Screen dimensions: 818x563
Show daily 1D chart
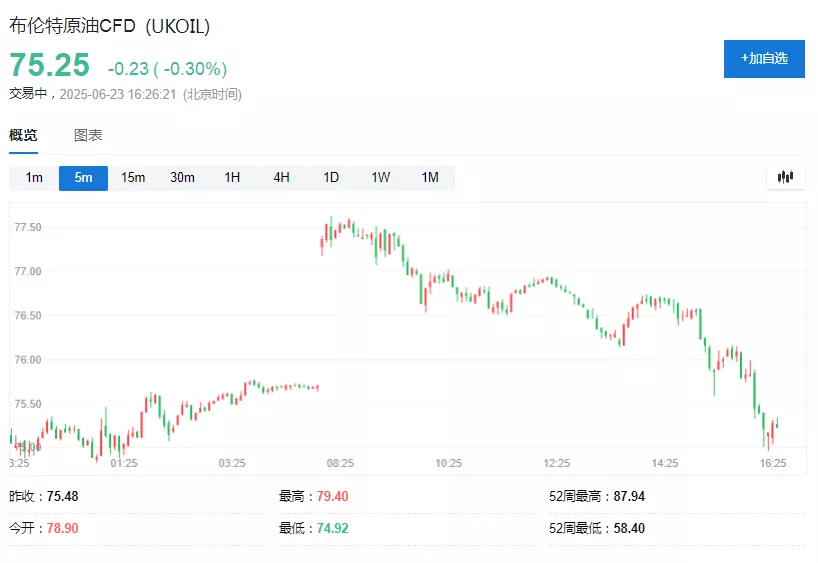[x=331, y=178]
